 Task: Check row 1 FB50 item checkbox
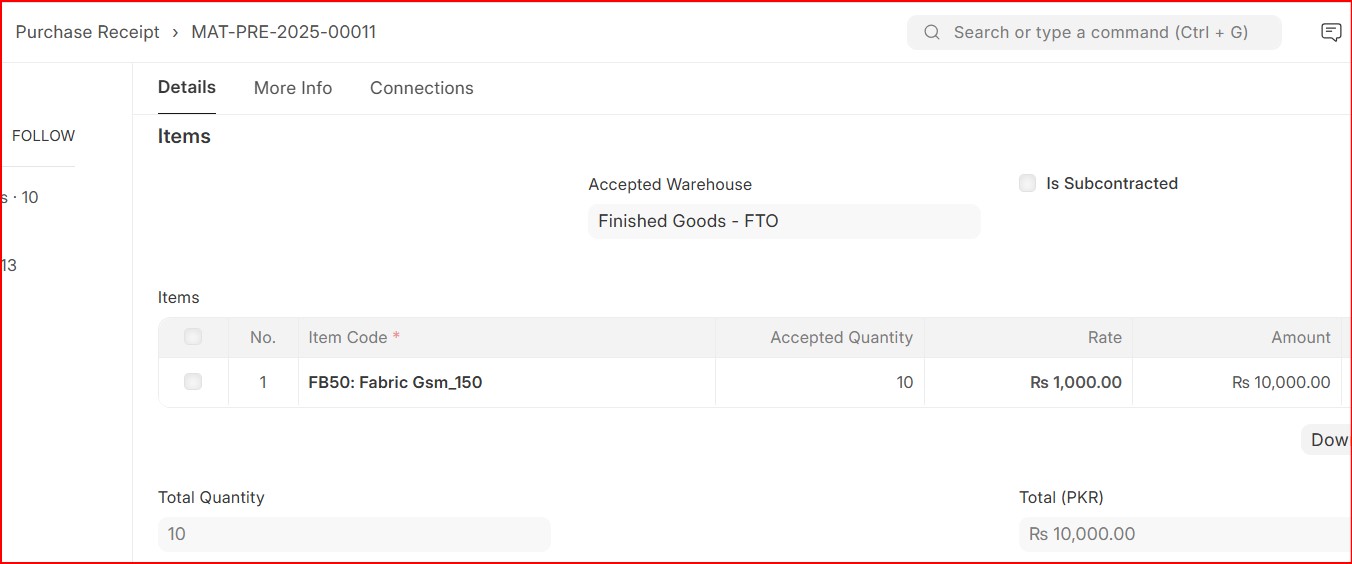(193, 381)
